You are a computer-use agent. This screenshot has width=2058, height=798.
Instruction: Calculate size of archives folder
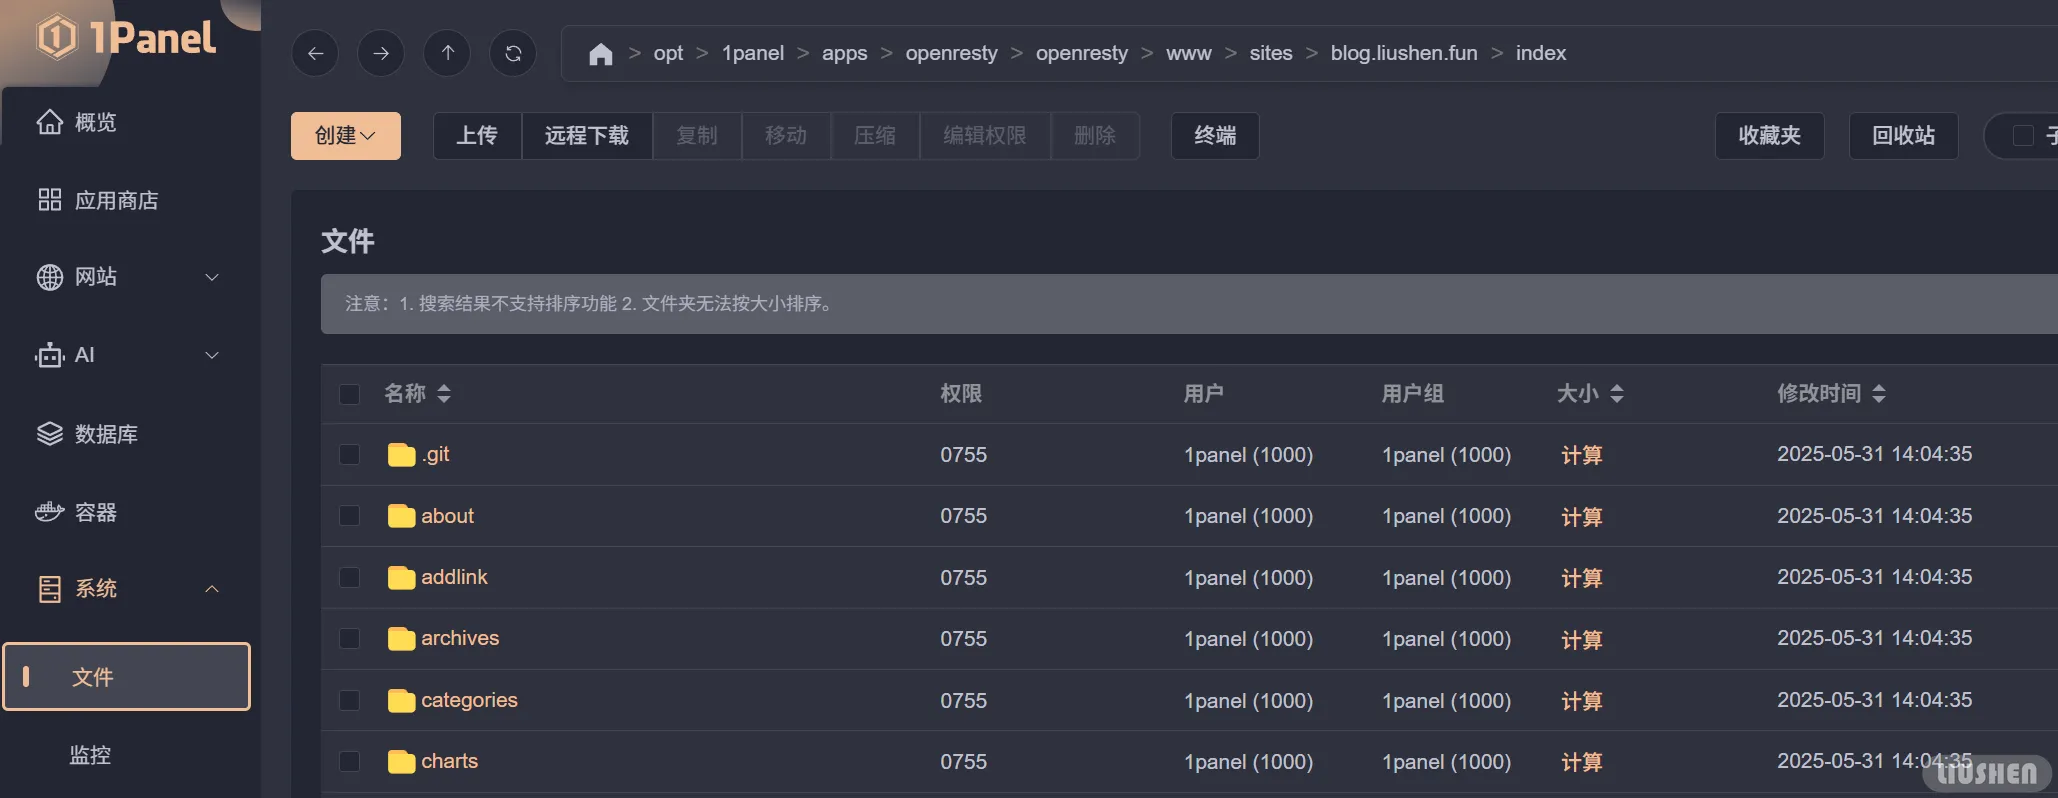1581,639
